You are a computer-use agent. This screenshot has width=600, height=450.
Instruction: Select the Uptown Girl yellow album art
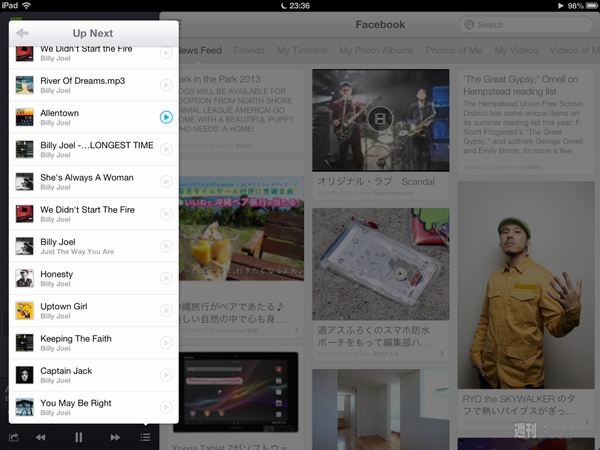[x=24, y=310]
